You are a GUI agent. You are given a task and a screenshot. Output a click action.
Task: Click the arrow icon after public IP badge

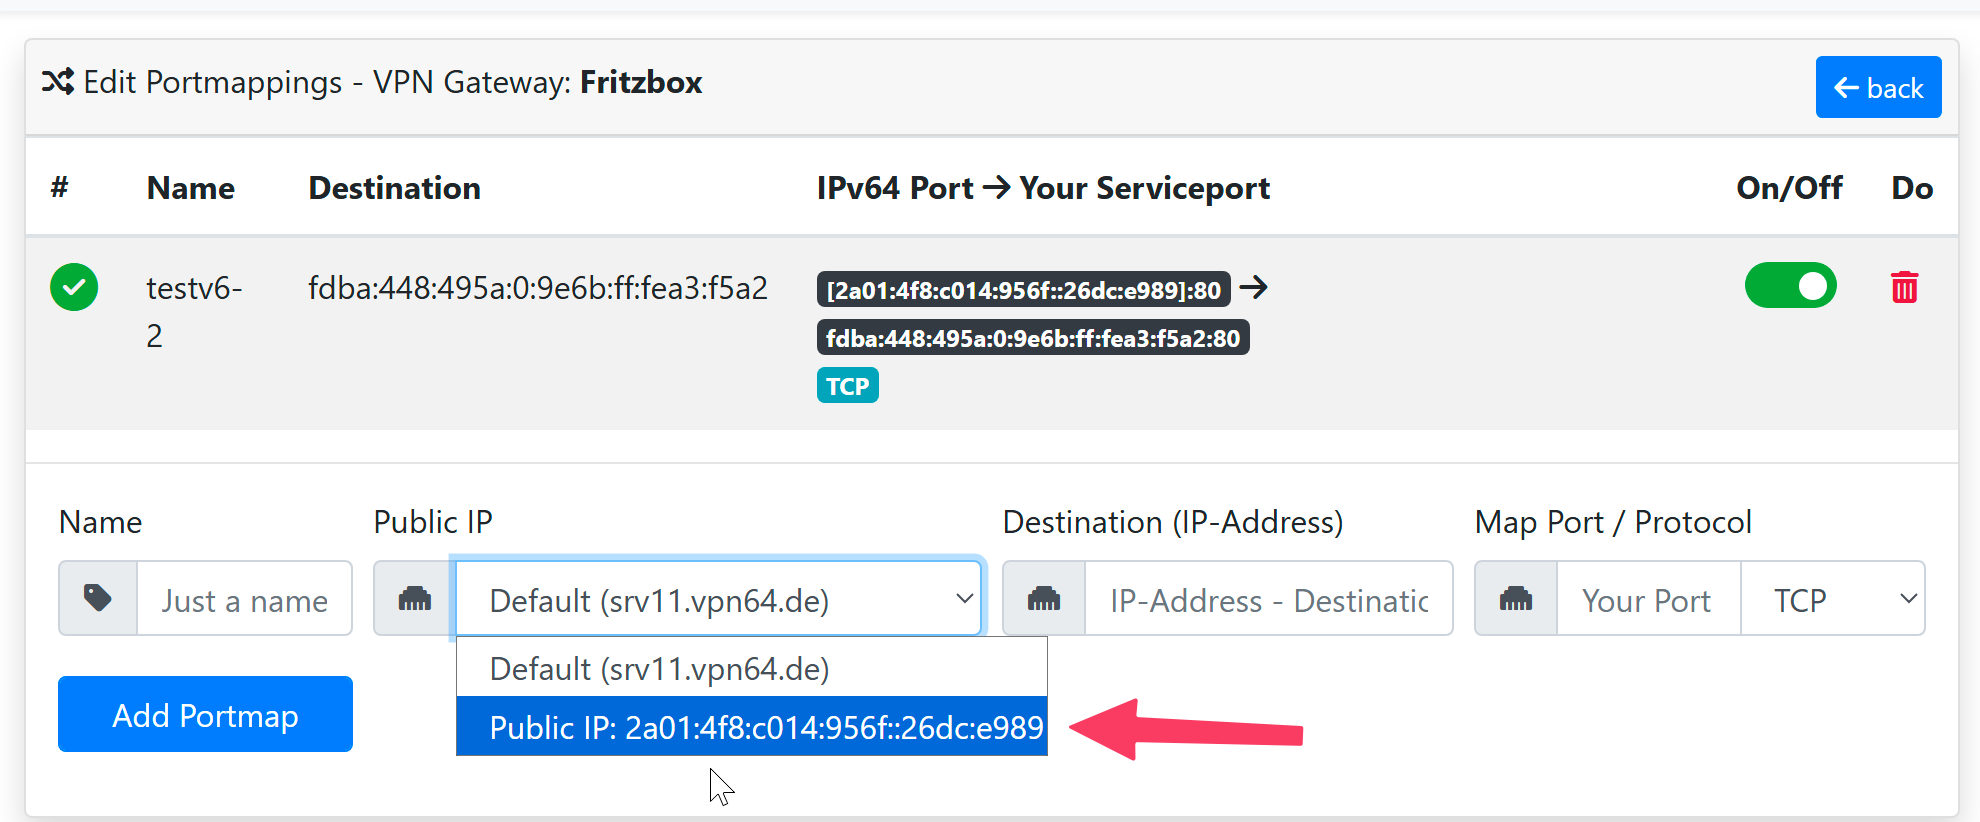pos(1254,288)
